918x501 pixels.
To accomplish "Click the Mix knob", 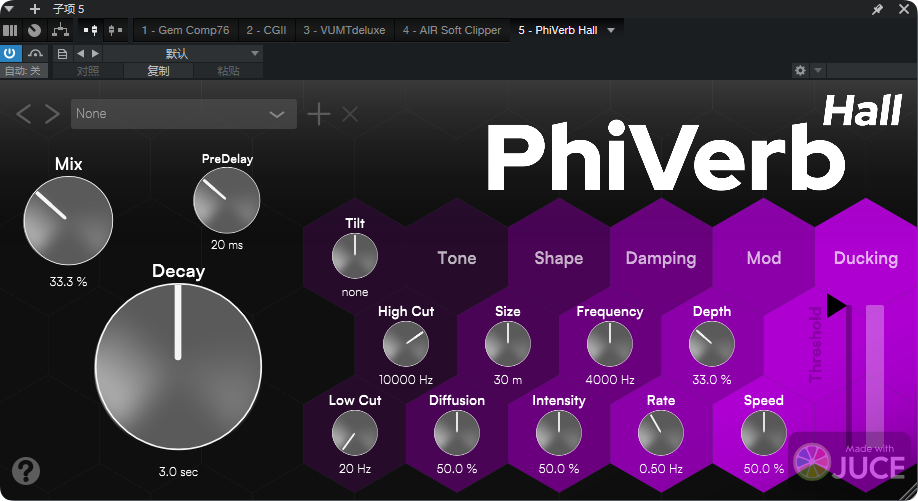I will tap(68, 221).
